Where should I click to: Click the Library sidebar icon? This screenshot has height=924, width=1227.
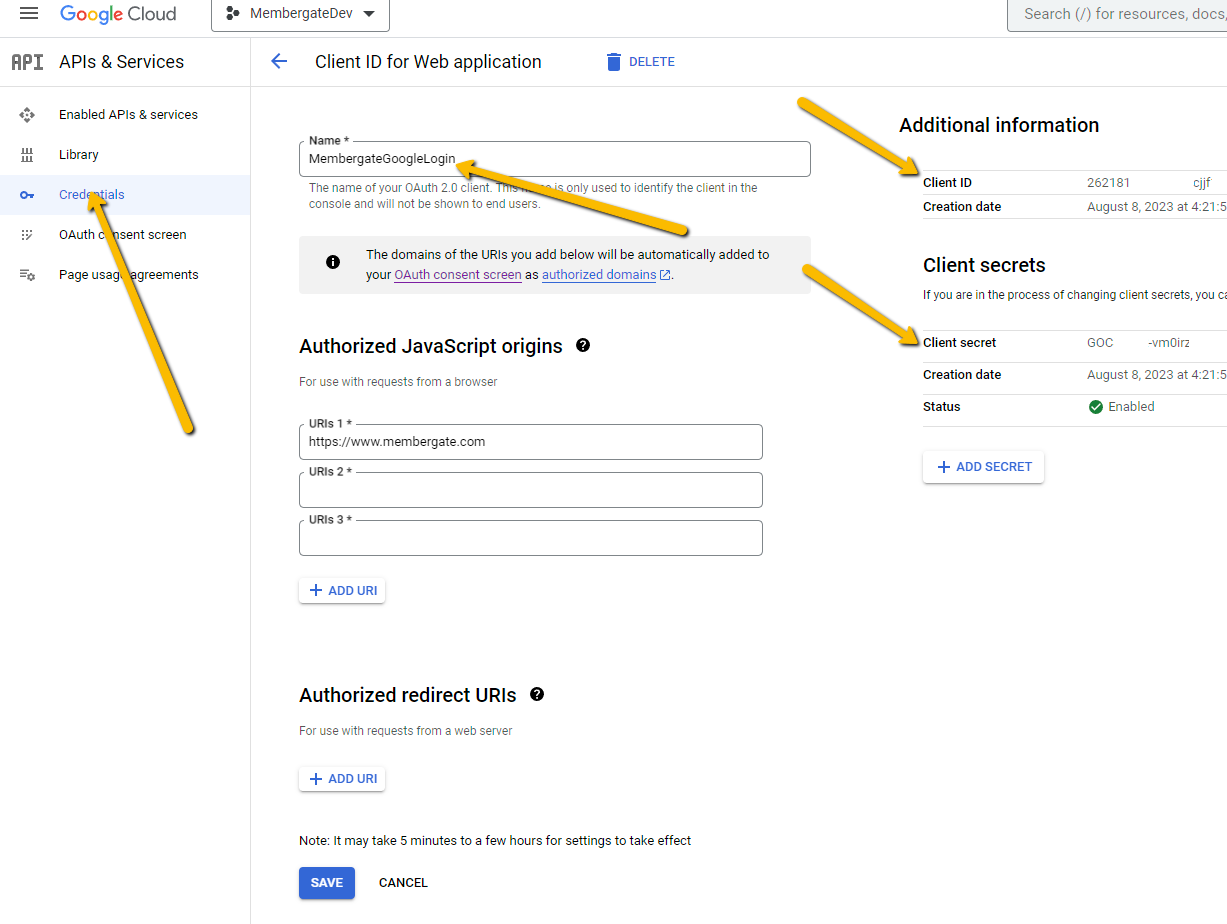(27, 155)
